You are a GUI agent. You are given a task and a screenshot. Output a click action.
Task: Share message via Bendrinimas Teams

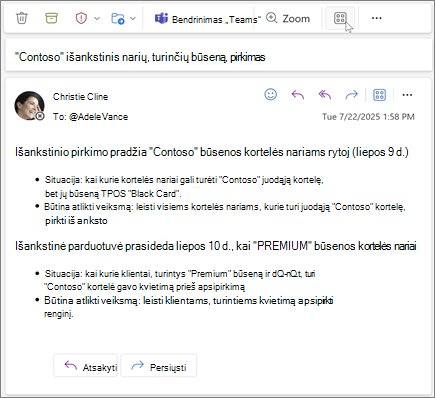208,19
